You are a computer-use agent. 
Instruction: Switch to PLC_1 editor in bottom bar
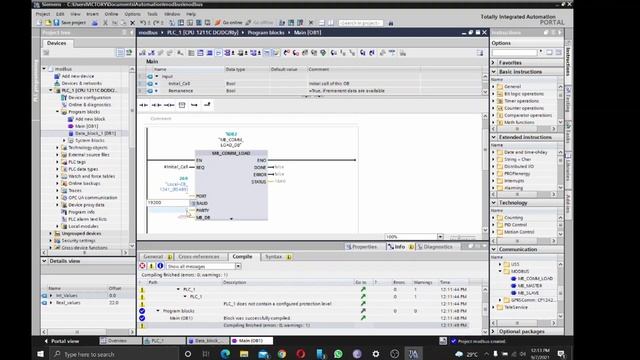click(164, 341)
